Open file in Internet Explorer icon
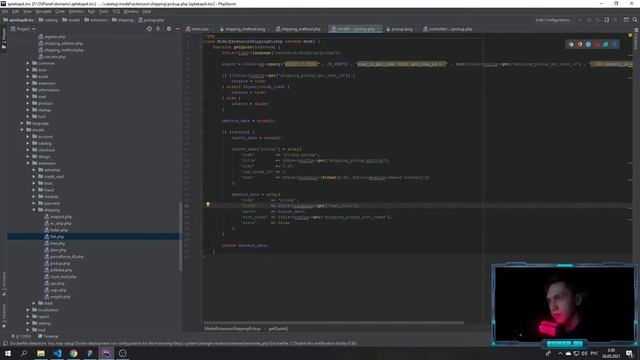This screenshot has height=360, width=640. coord(606,44)
